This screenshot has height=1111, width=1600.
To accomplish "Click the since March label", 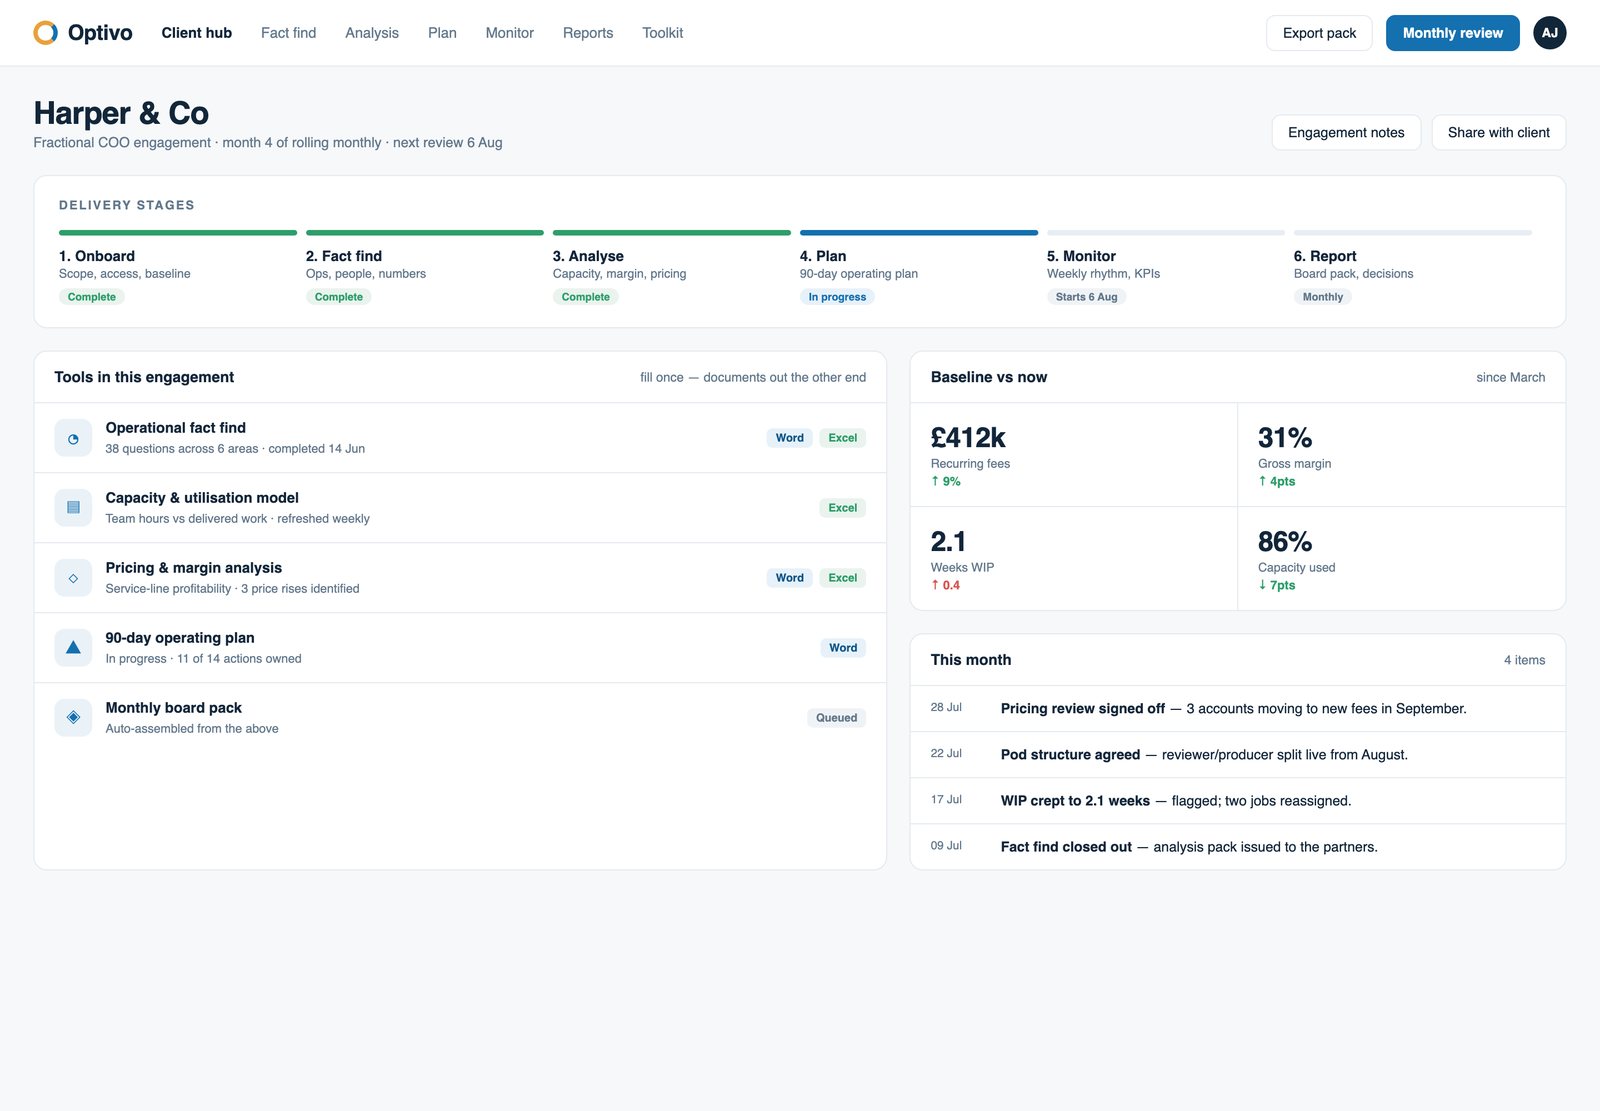I will pyautogui.click(x=1510, y=377).
